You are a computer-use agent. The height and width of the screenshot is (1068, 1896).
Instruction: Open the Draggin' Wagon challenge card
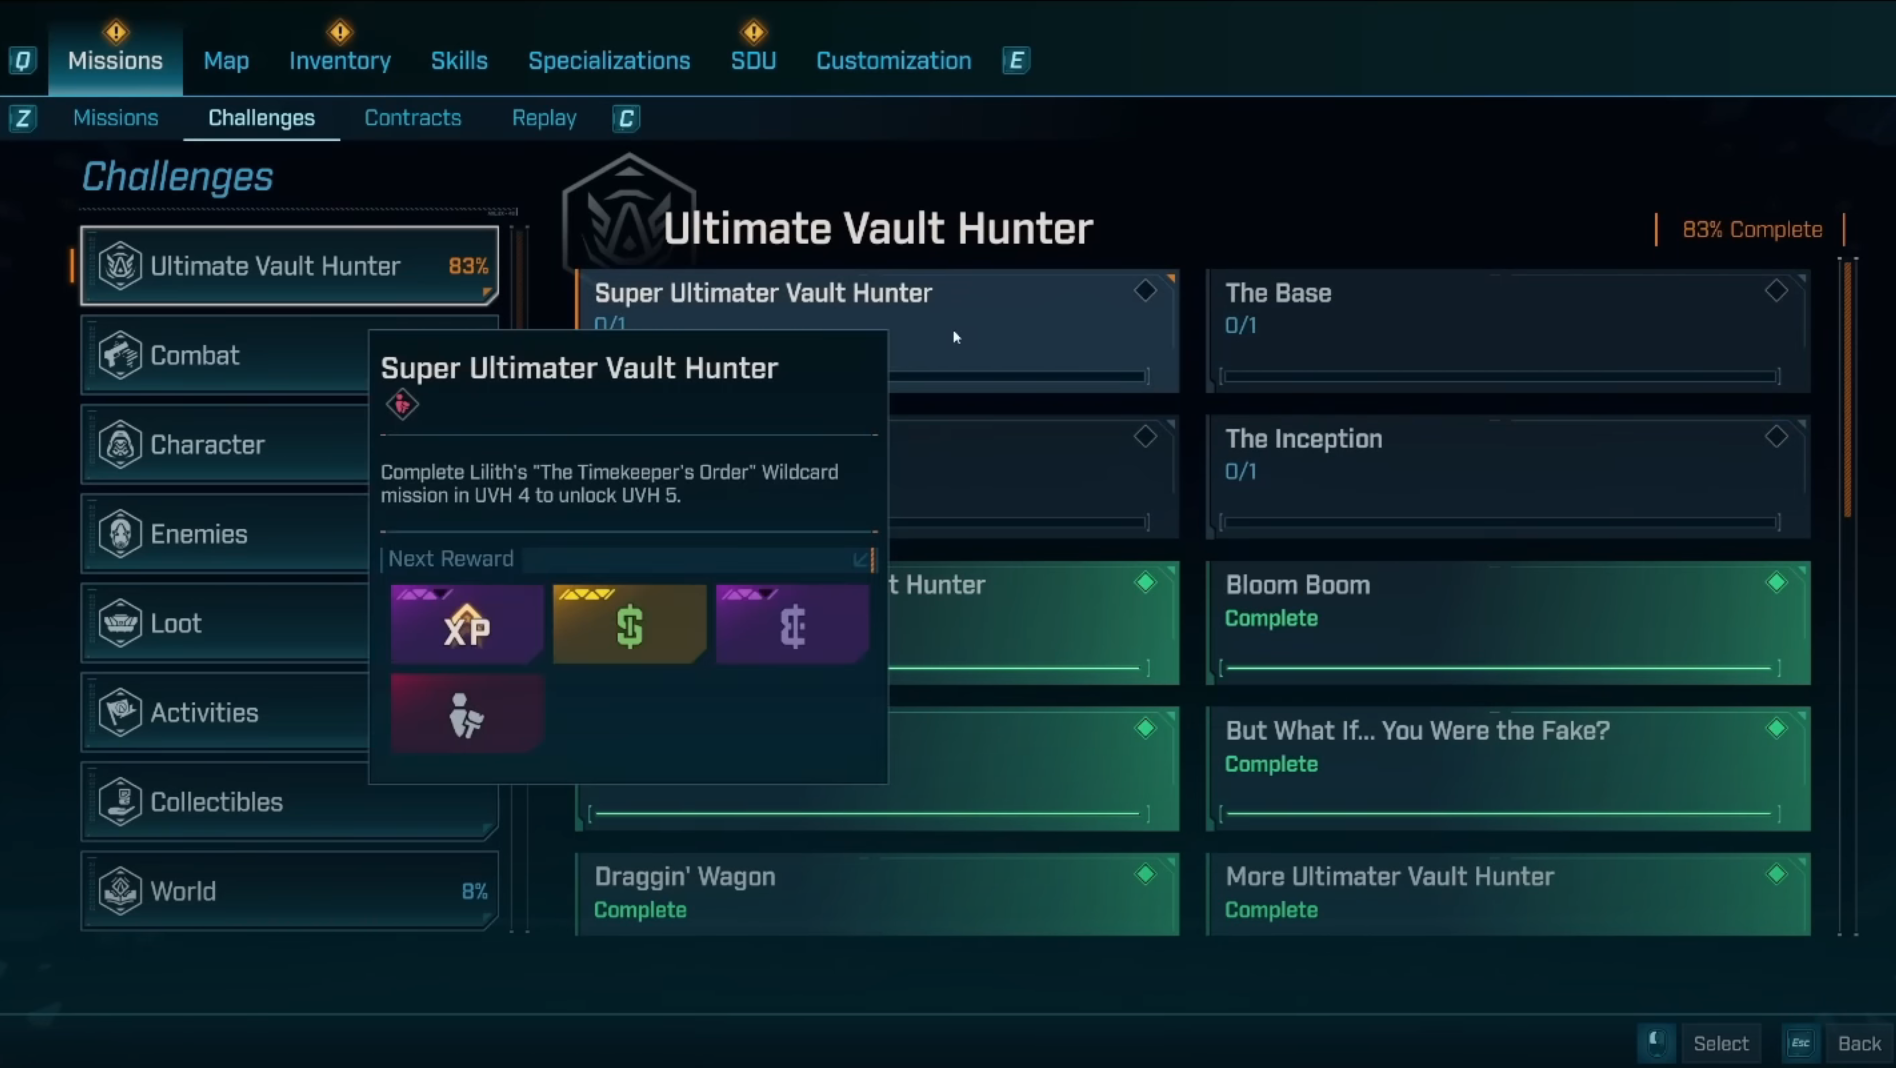tap(876, 893)
